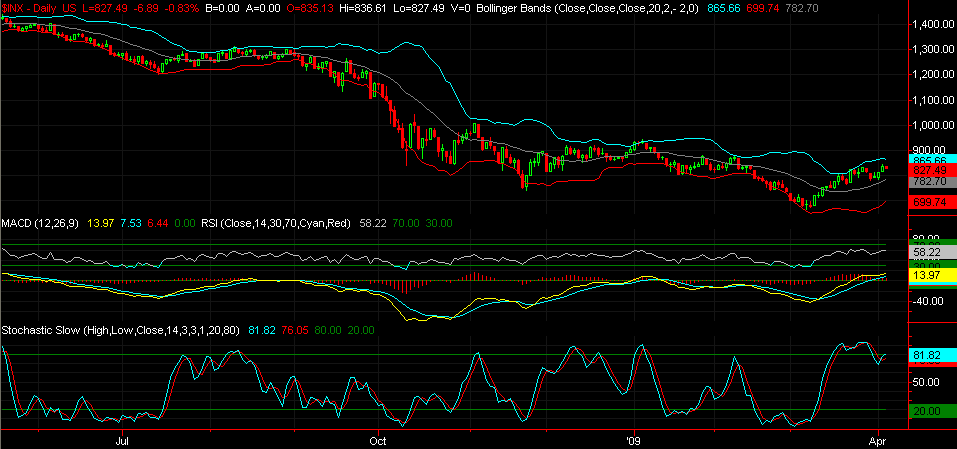The height and width of the screenshot is (449, 957).
Task: Click the 1,200.00 price axis label
Action: point(931,74)
